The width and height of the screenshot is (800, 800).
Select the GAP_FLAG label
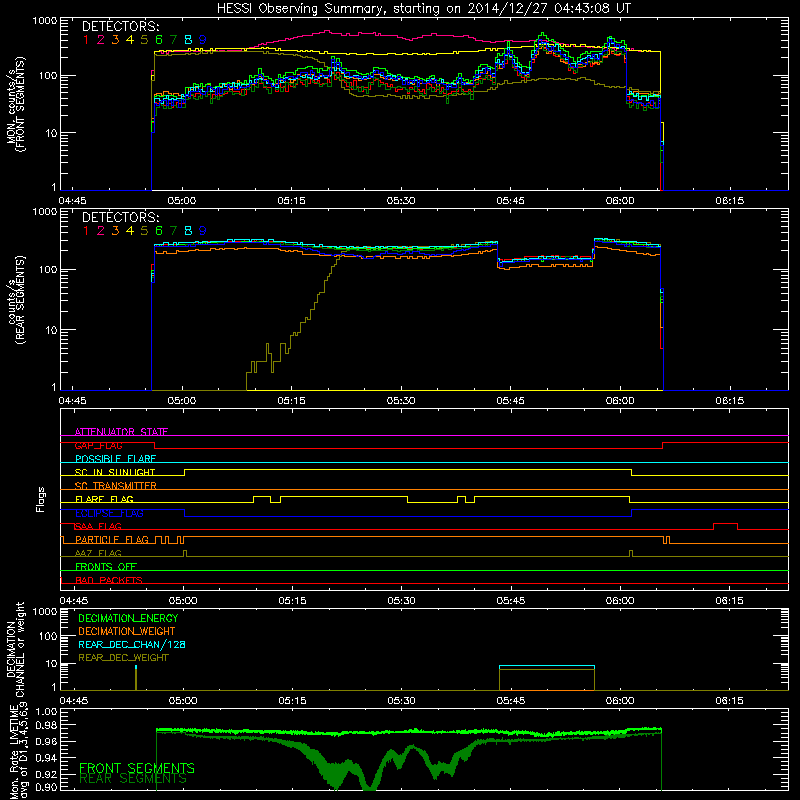point(98,445)
